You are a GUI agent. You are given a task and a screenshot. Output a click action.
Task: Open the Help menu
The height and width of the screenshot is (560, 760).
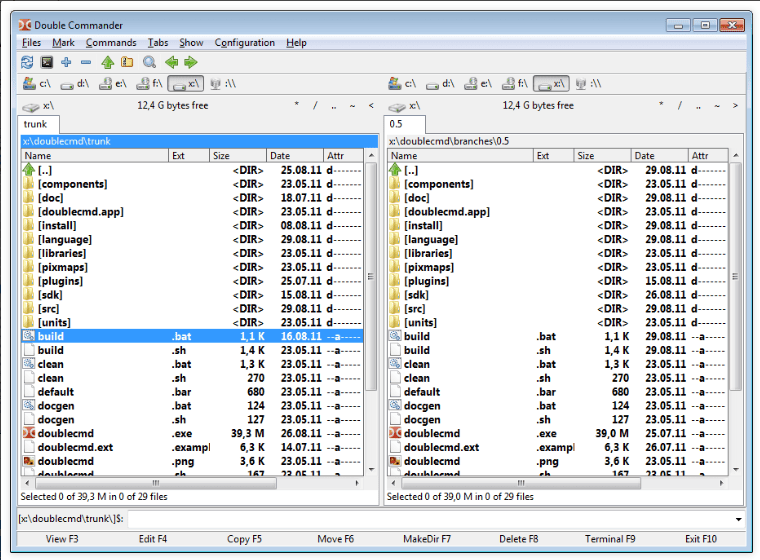coord(296,43)
